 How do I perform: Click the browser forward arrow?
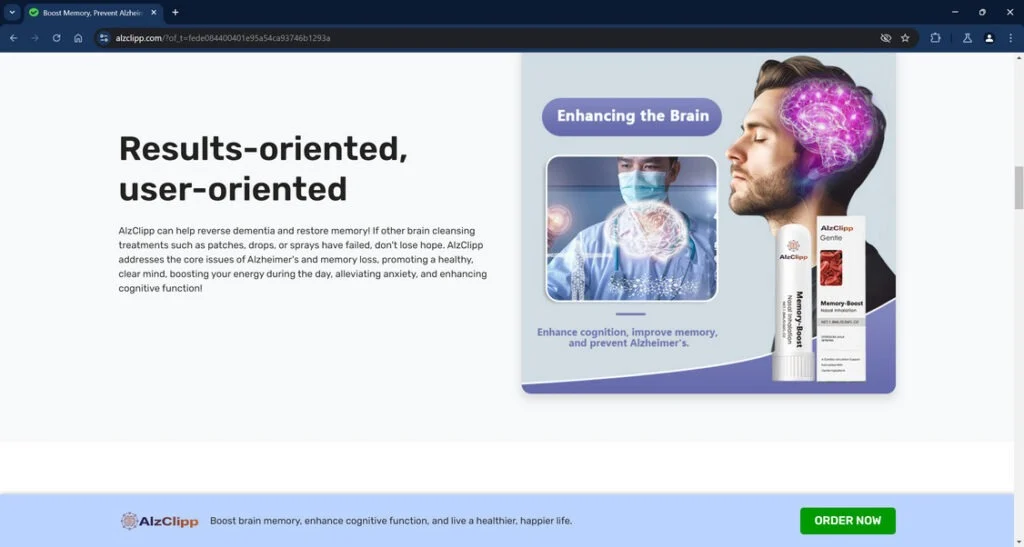(x=35, y=38)
